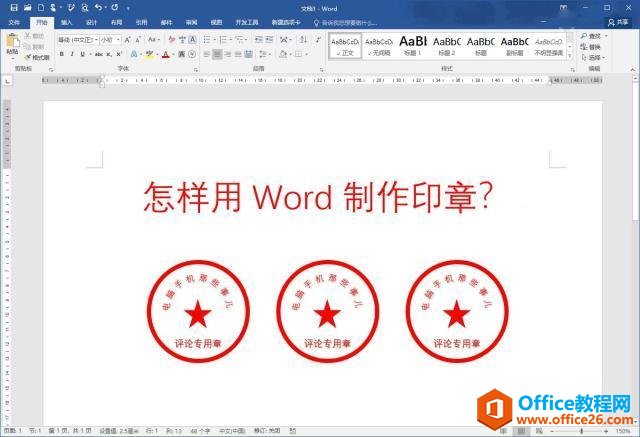Click Decrease Indent icon
The width and height of the screenshot is (640, 437).
(258, 40)
